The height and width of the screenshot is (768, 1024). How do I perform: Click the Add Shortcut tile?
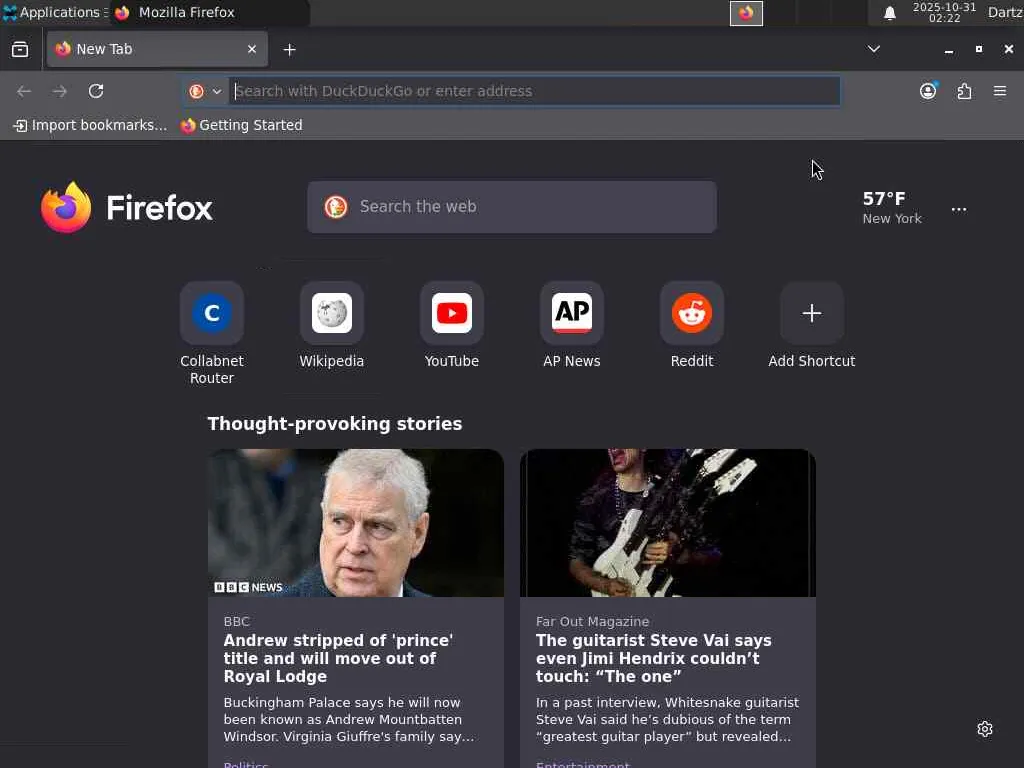pyautogui.click(x=812, y=326)
